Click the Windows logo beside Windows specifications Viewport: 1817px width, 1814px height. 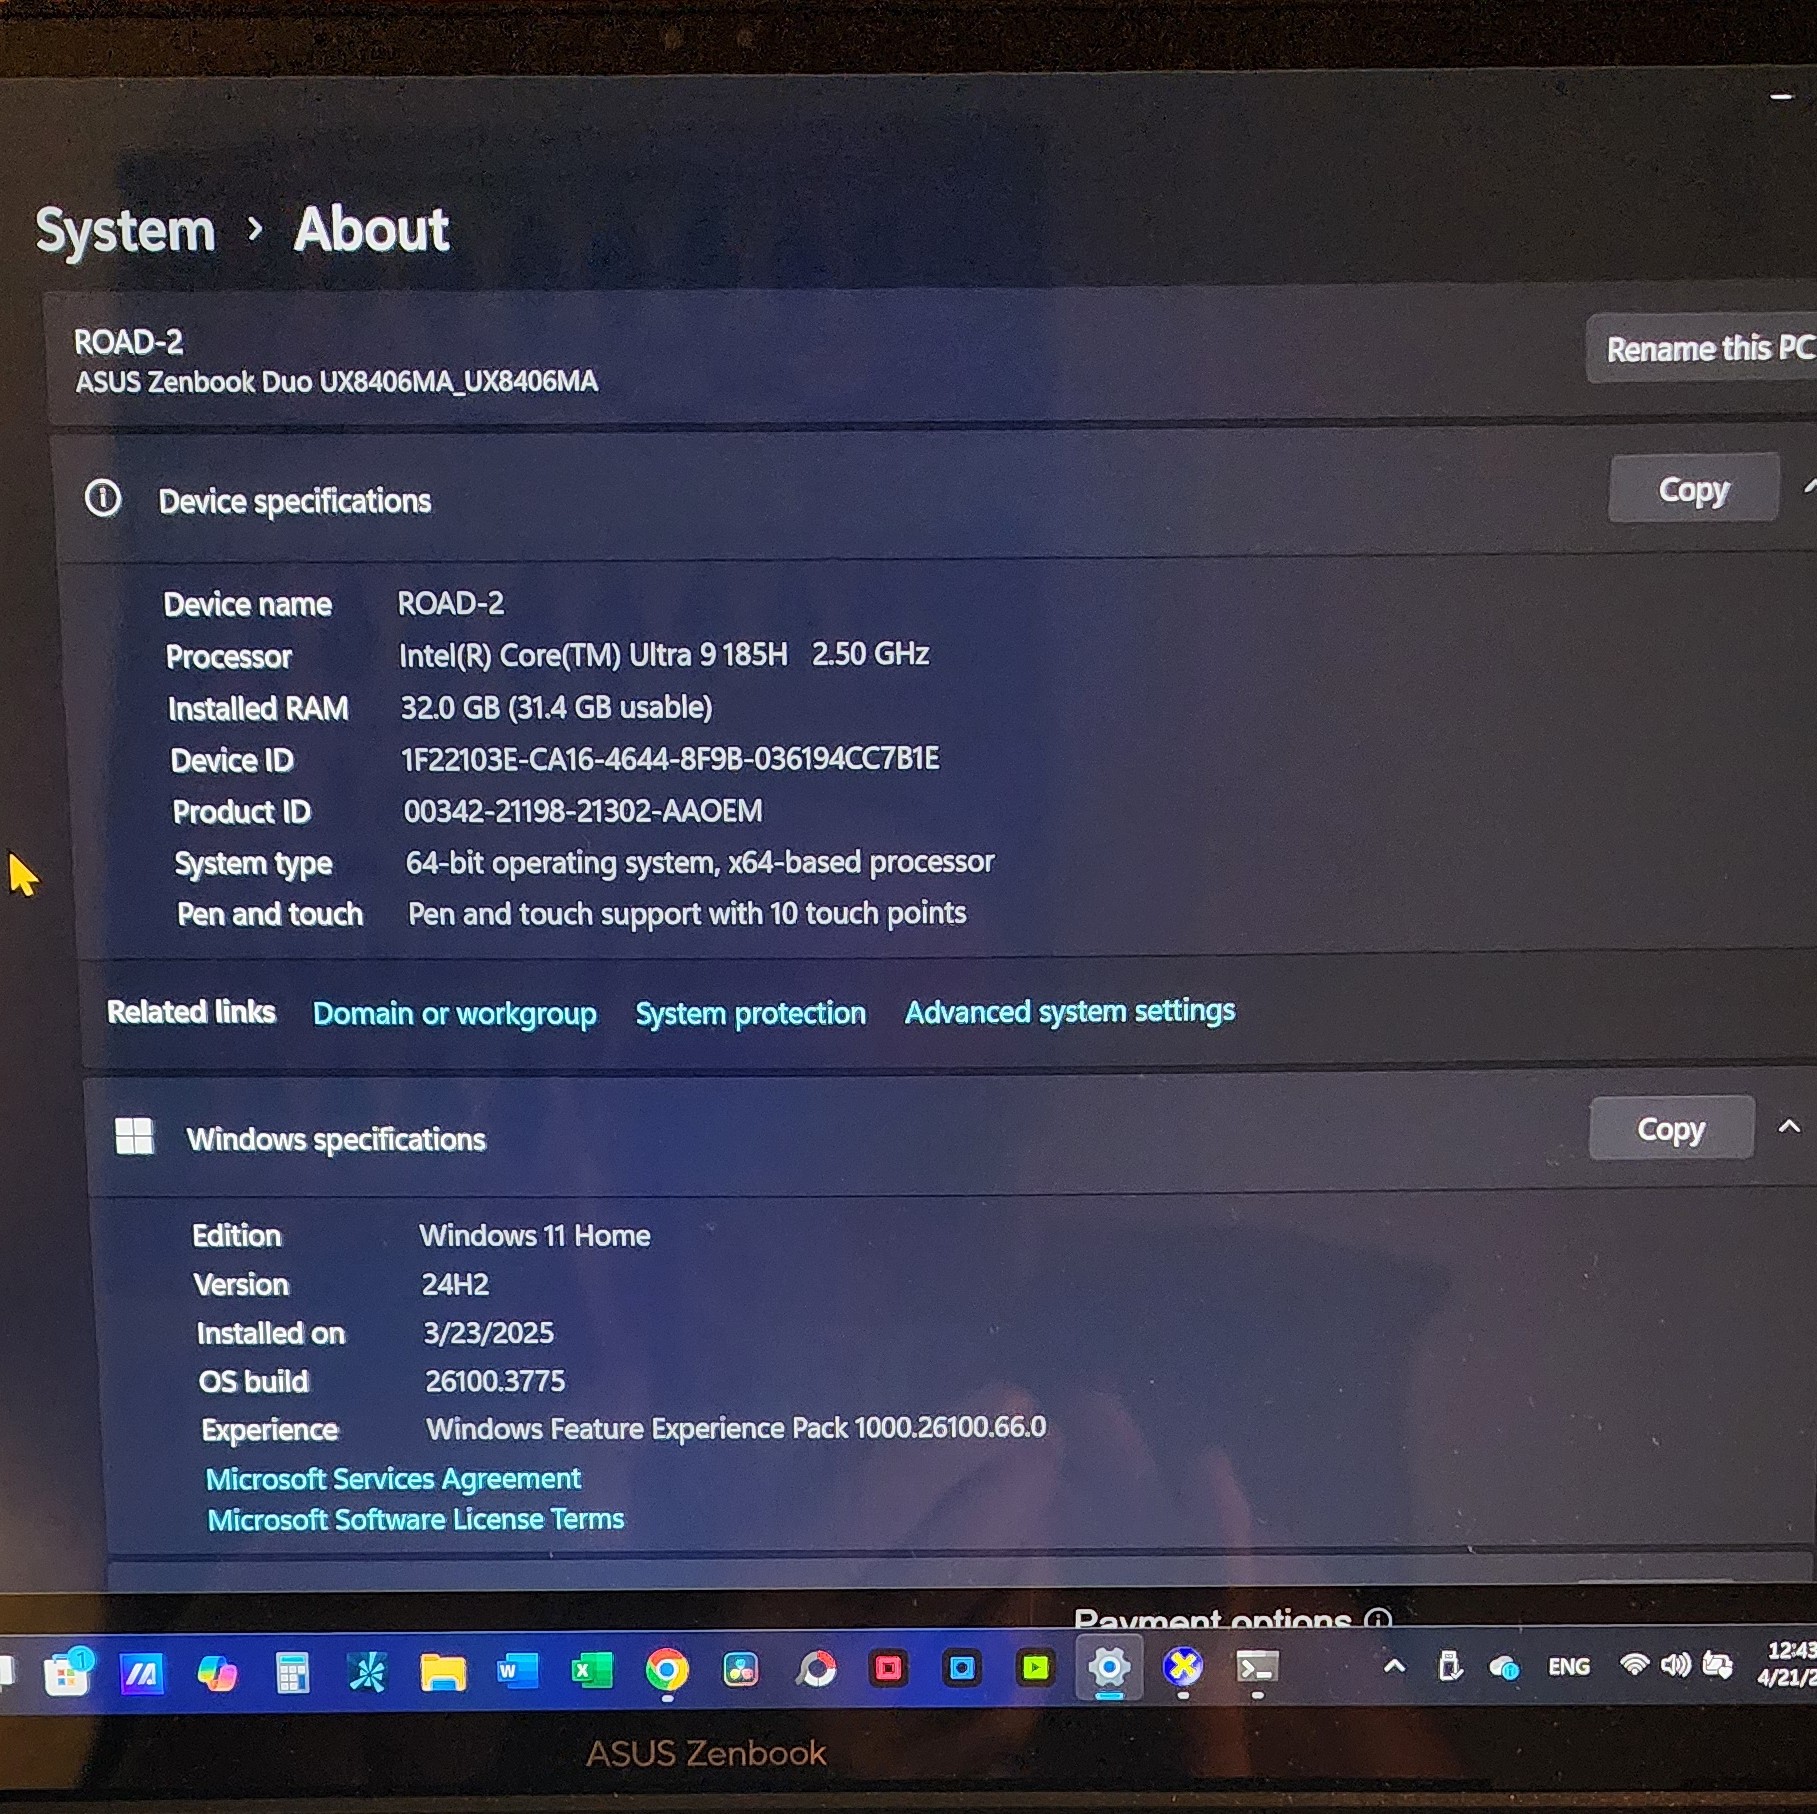pos(134,1136)
